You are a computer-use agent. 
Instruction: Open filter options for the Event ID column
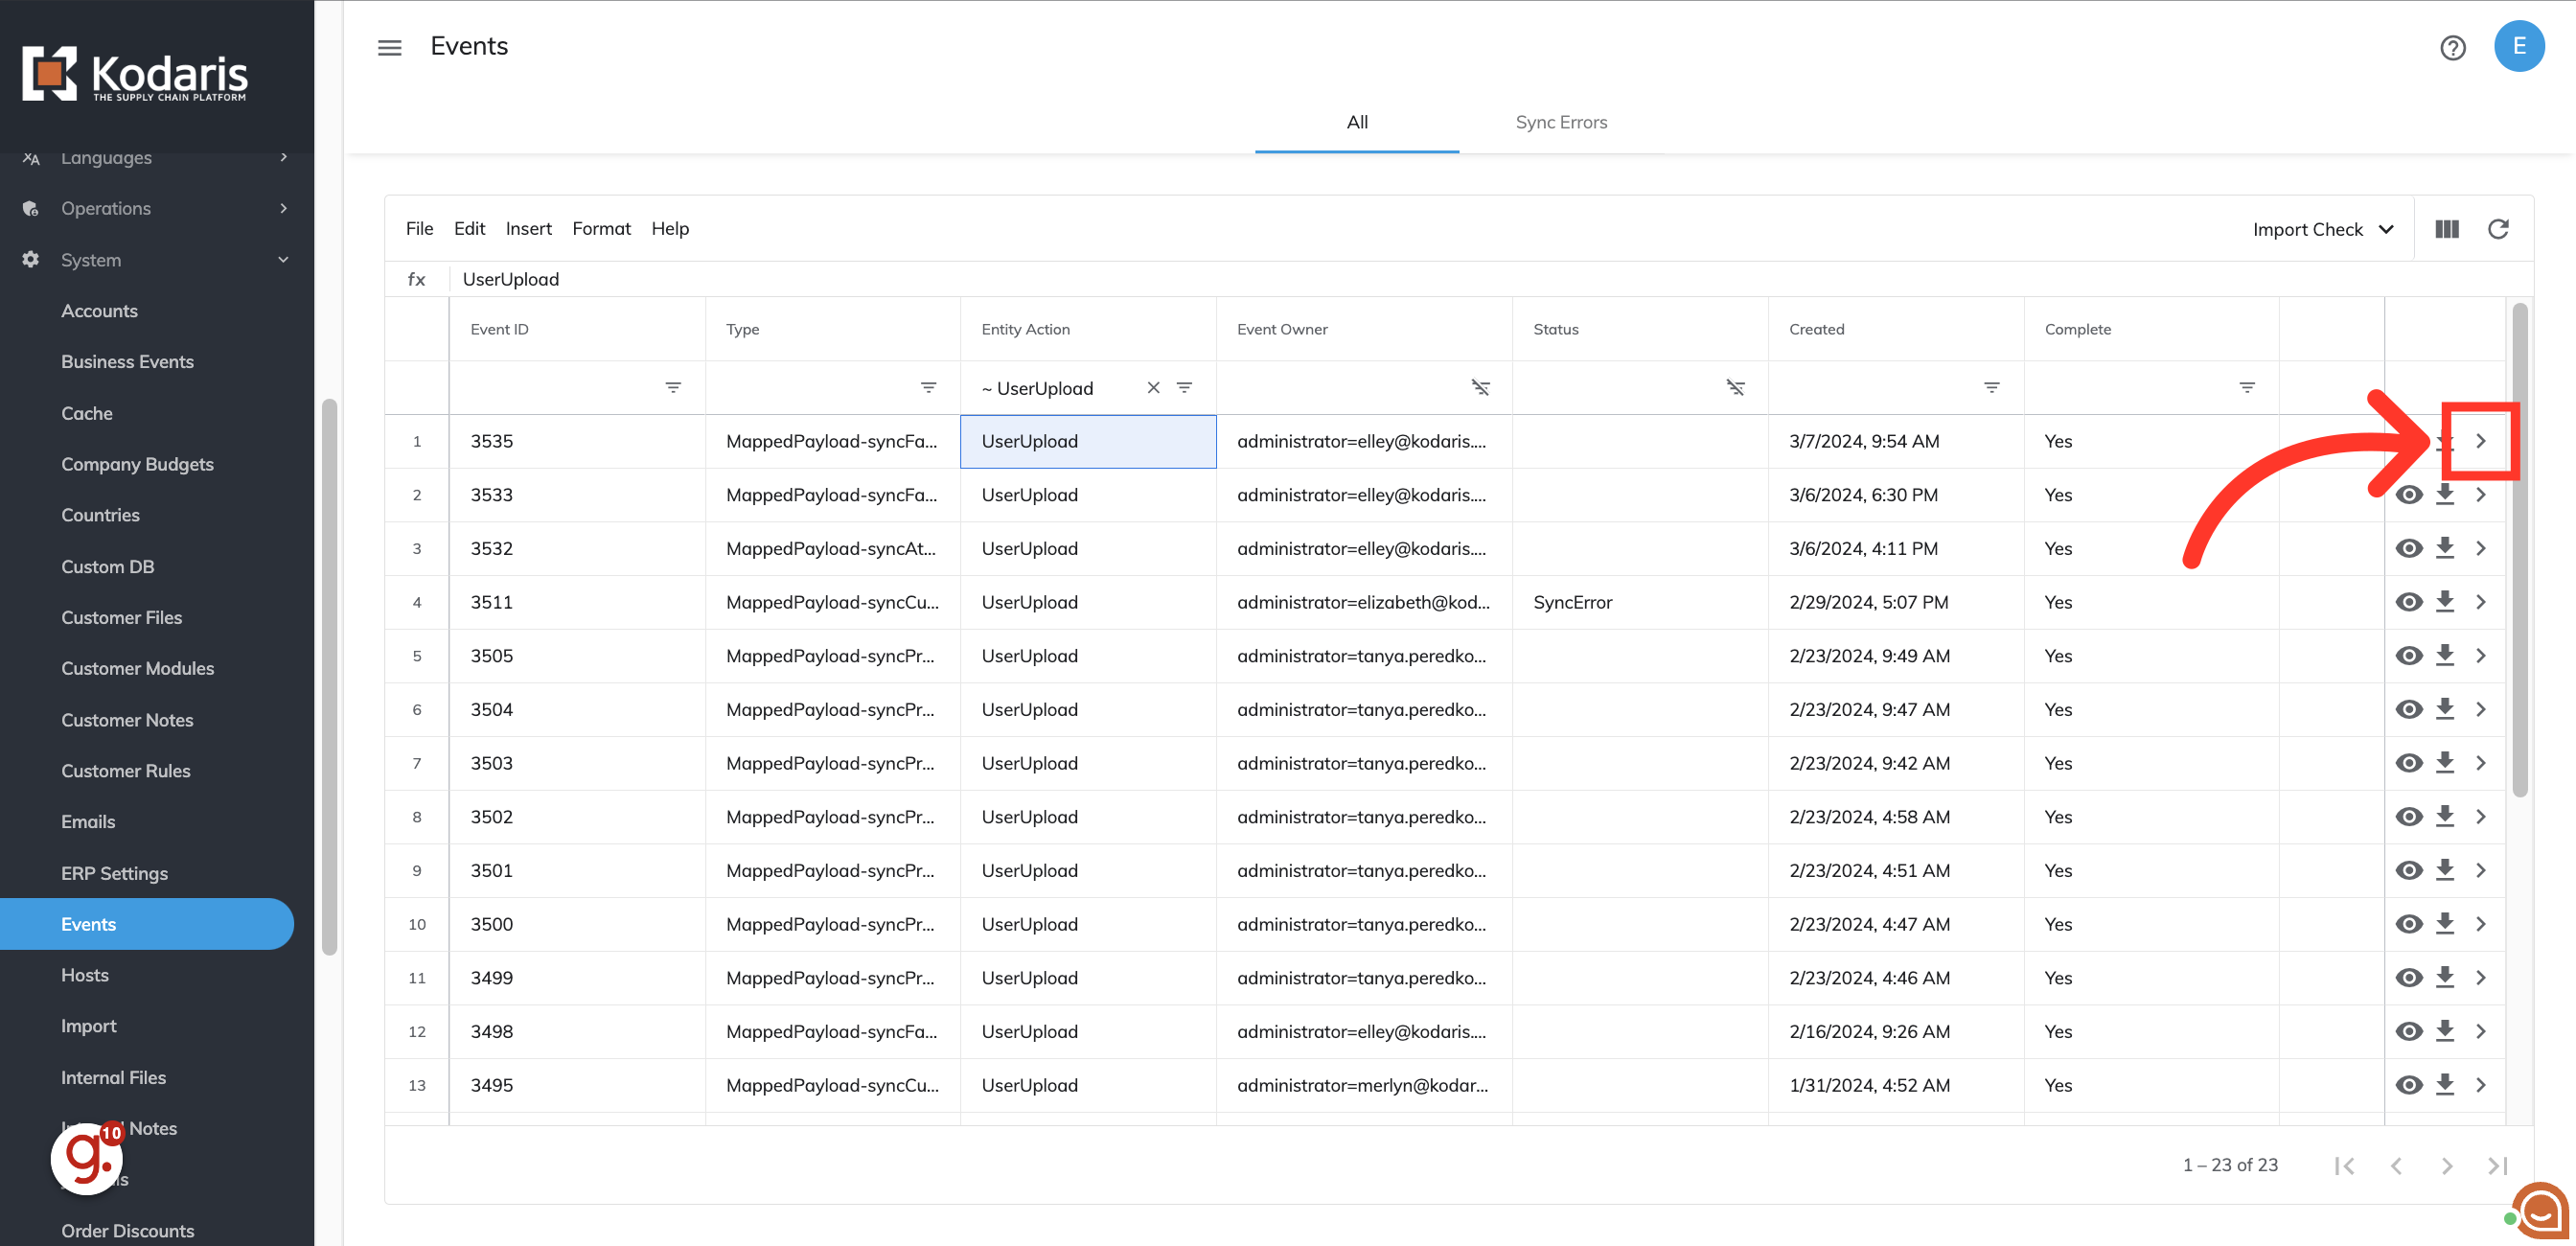click(673, 388)
